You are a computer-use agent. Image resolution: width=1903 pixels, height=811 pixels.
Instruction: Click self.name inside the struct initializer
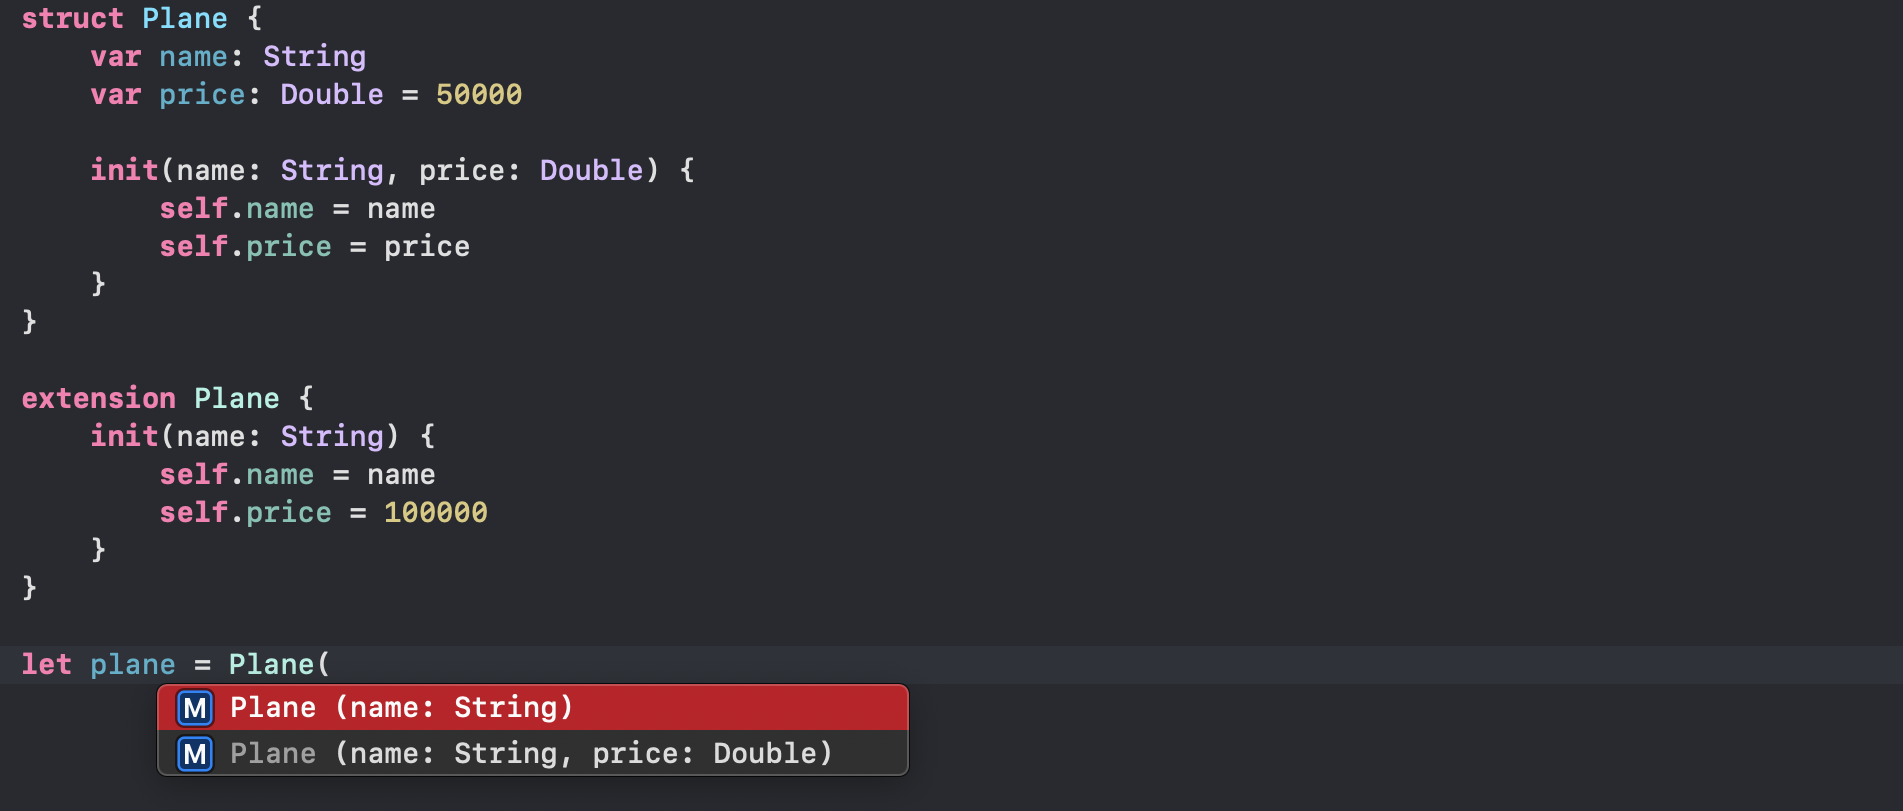[x=245, y=208]
